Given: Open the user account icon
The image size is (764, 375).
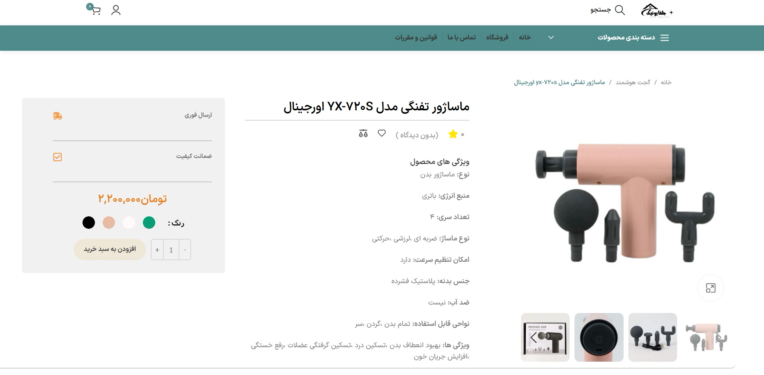Looking at the screenshot, I should (x=115, y=10).
